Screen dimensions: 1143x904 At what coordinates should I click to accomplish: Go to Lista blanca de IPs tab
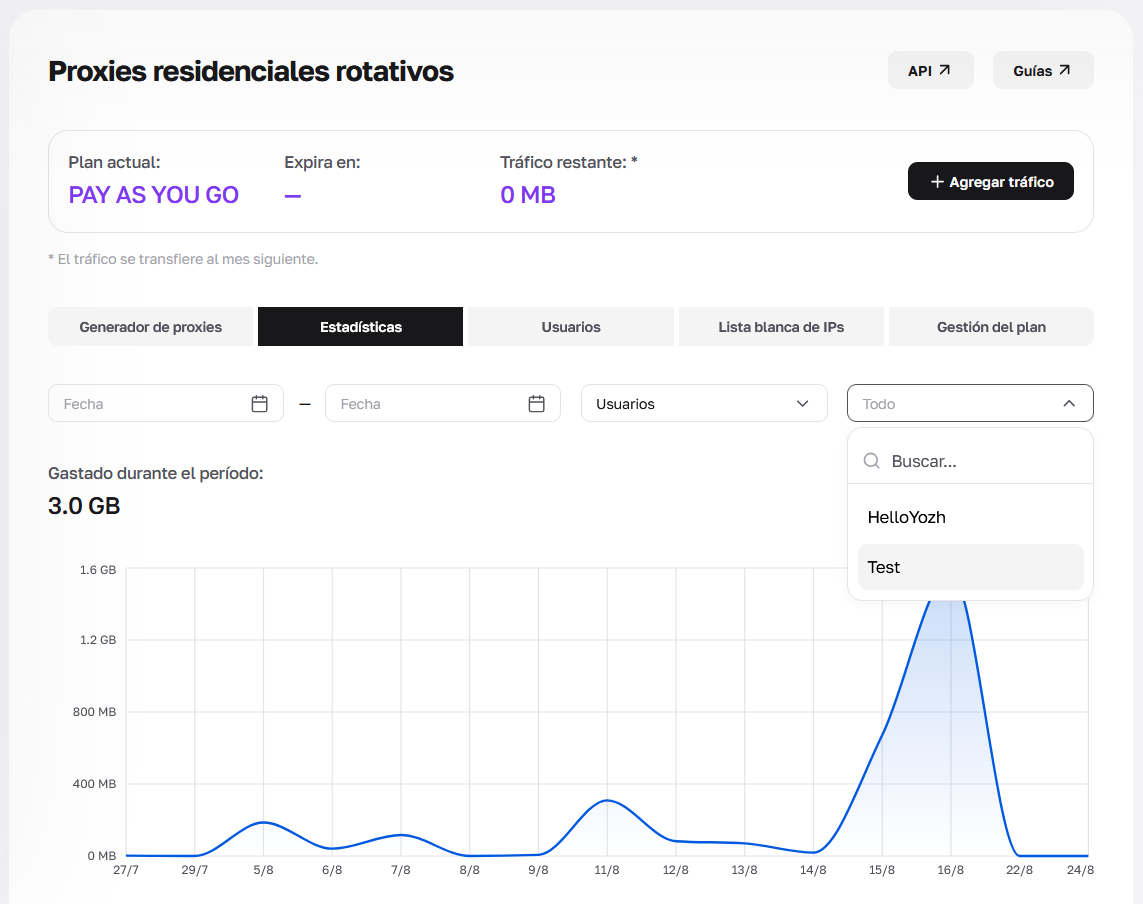pyautogui.click(x=781, y=327)
